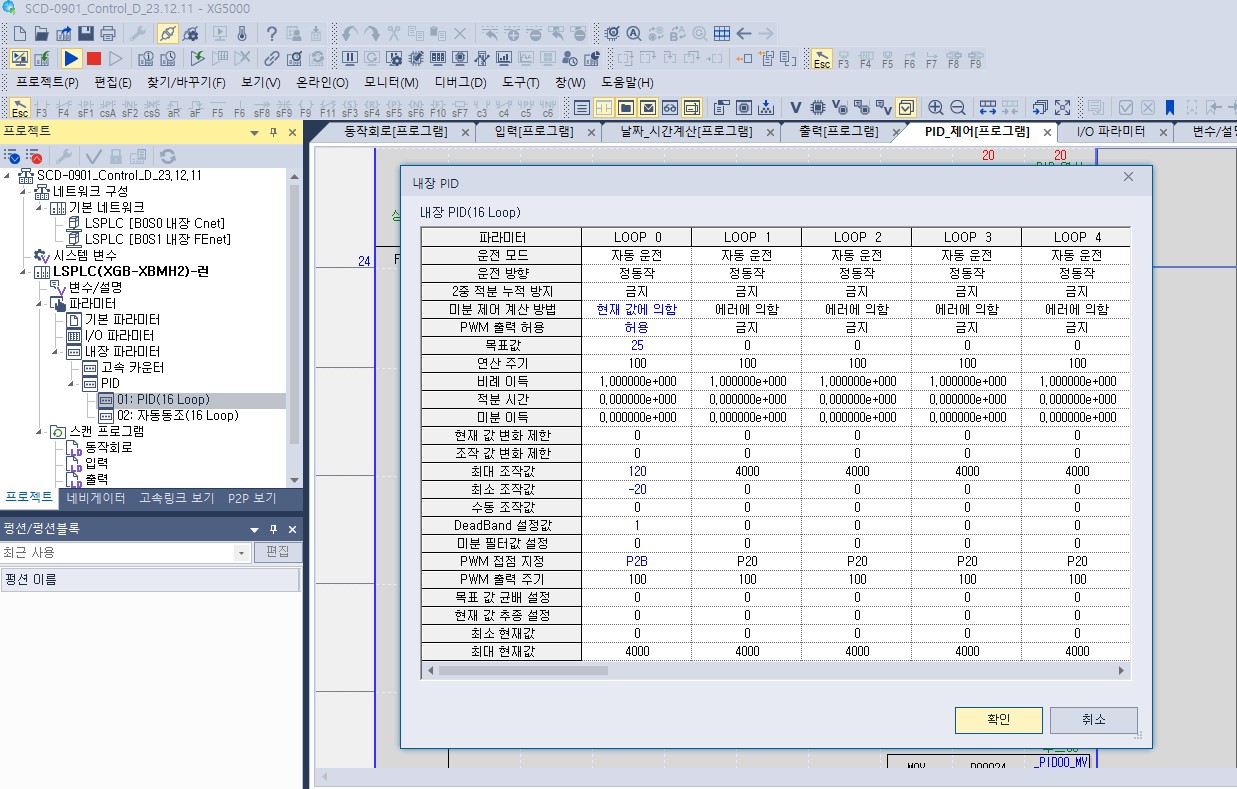The width and height of the screenshot is (1237, 789).
Task: Toggle the PLC connect plug icon
Action: [167, 34]
